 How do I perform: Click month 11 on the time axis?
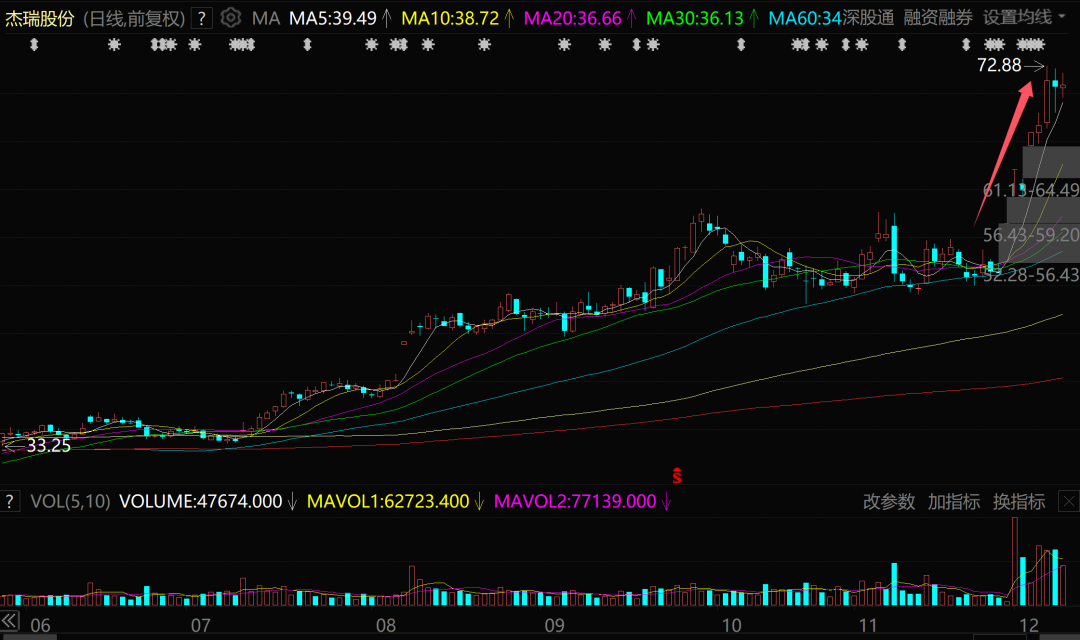point(868,626)
